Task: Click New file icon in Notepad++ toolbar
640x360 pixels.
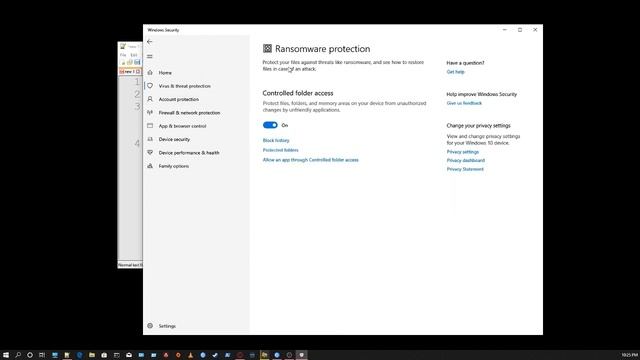Action: 123,62
